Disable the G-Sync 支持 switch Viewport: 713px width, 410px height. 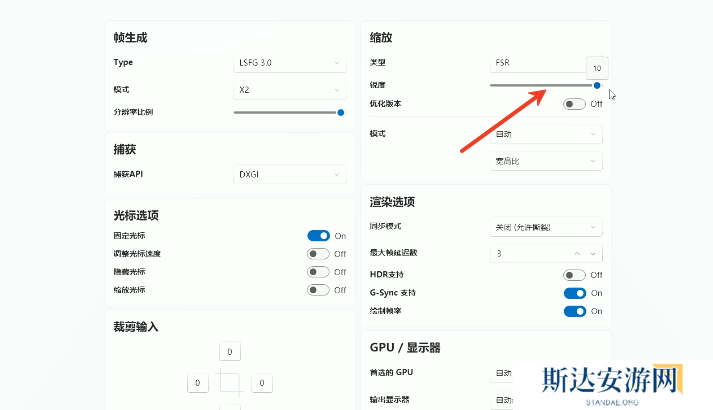coord(574,293)
